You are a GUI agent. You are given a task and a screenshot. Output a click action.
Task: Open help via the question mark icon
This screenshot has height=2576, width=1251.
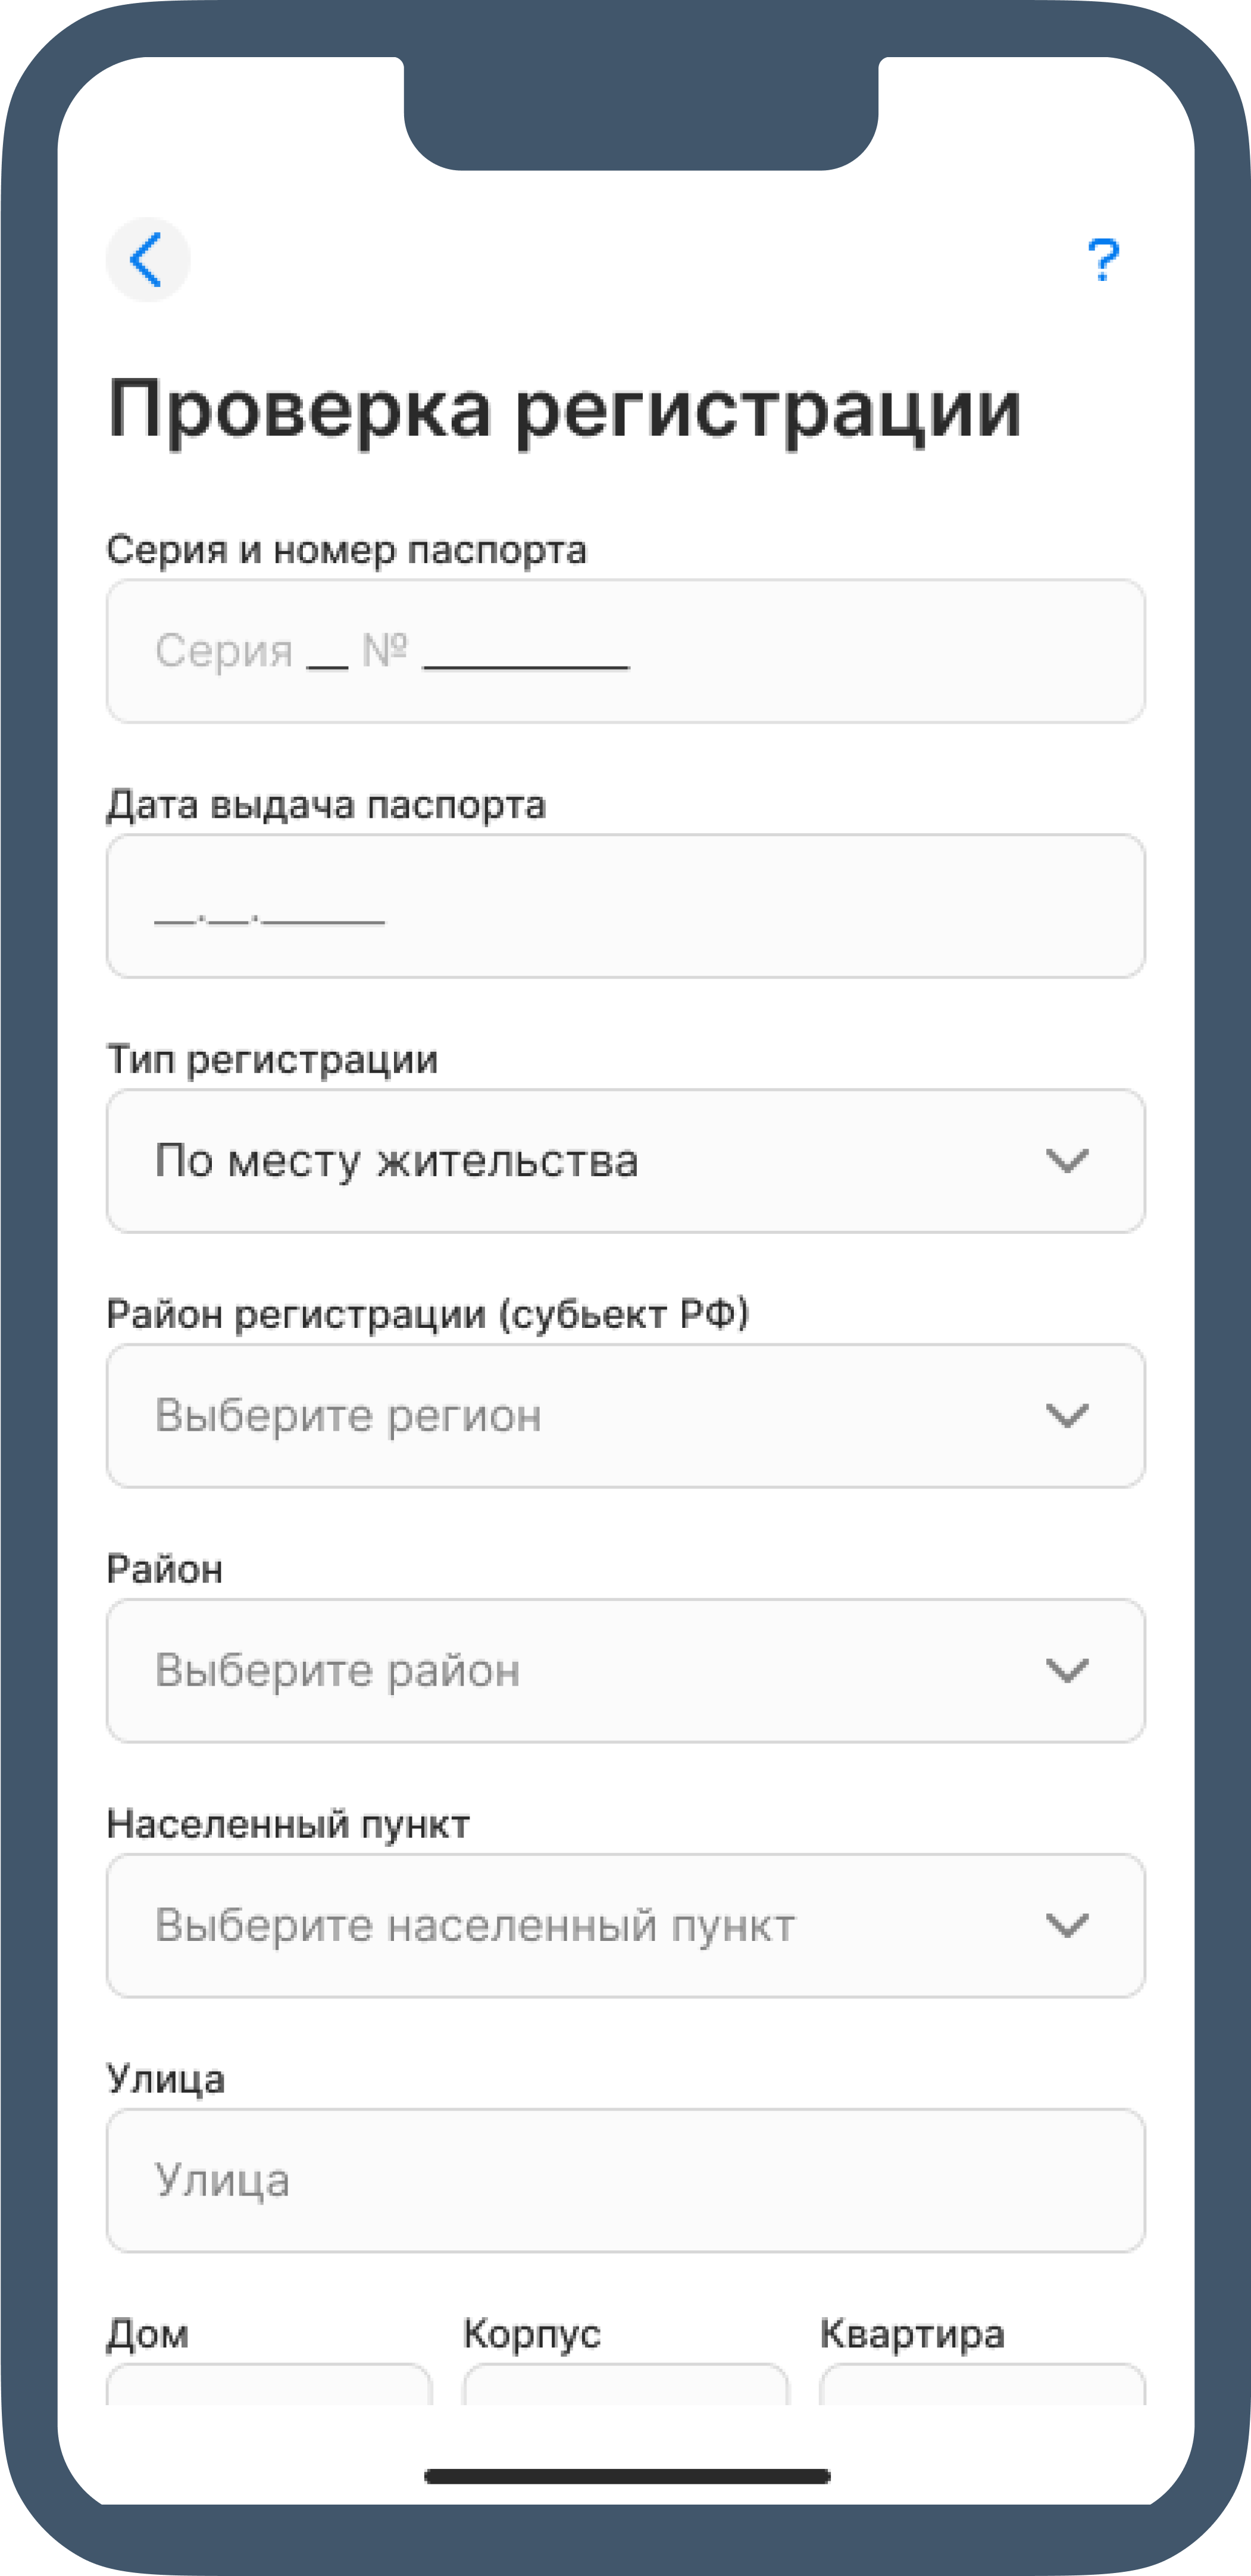tap(1103, 260)
